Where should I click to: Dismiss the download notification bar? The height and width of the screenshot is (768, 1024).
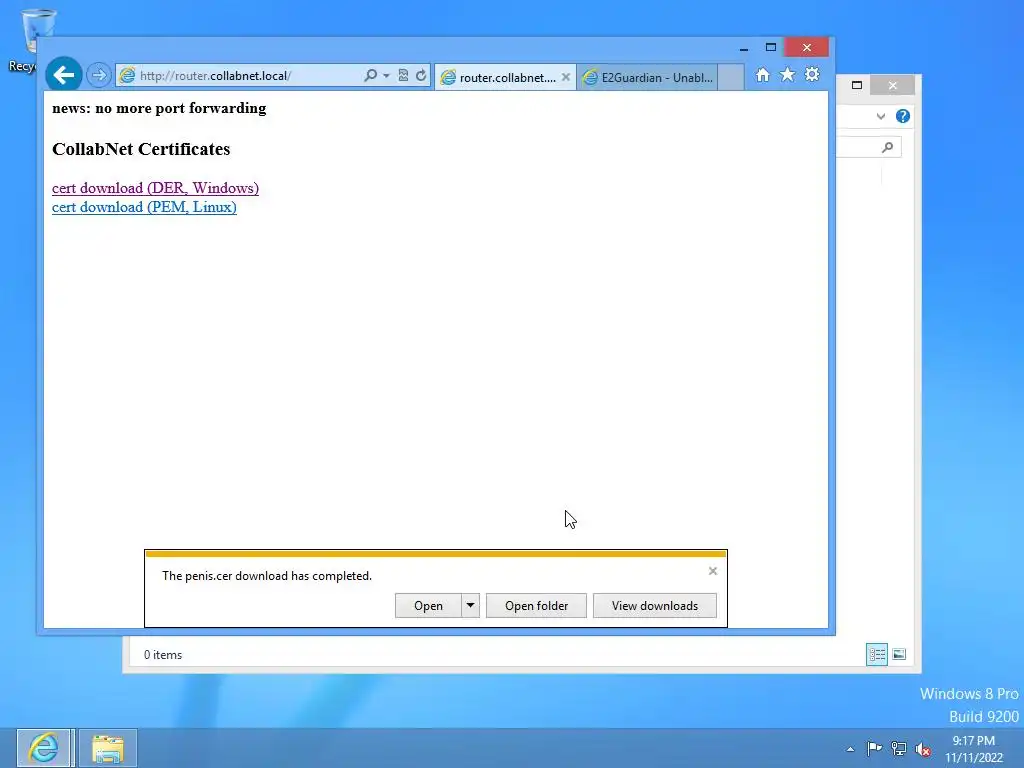coord(712,571)
